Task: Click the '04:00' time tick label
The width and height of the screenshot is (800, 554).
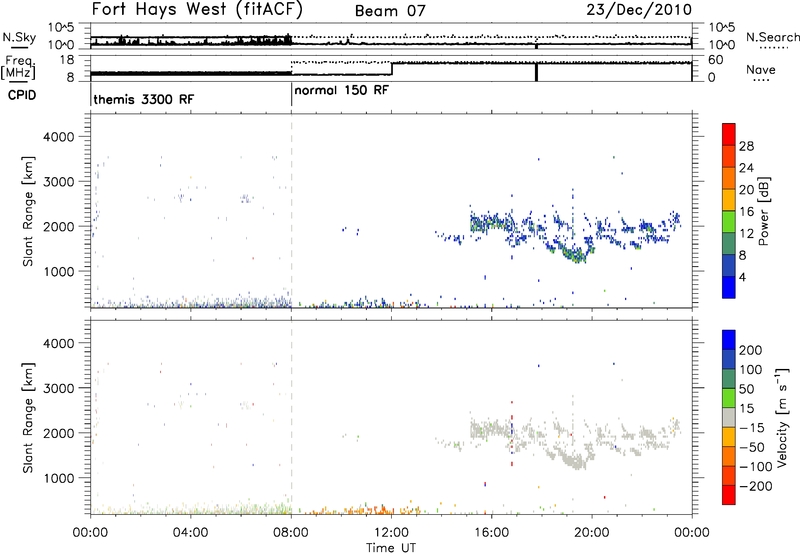Action: (191, 533)
